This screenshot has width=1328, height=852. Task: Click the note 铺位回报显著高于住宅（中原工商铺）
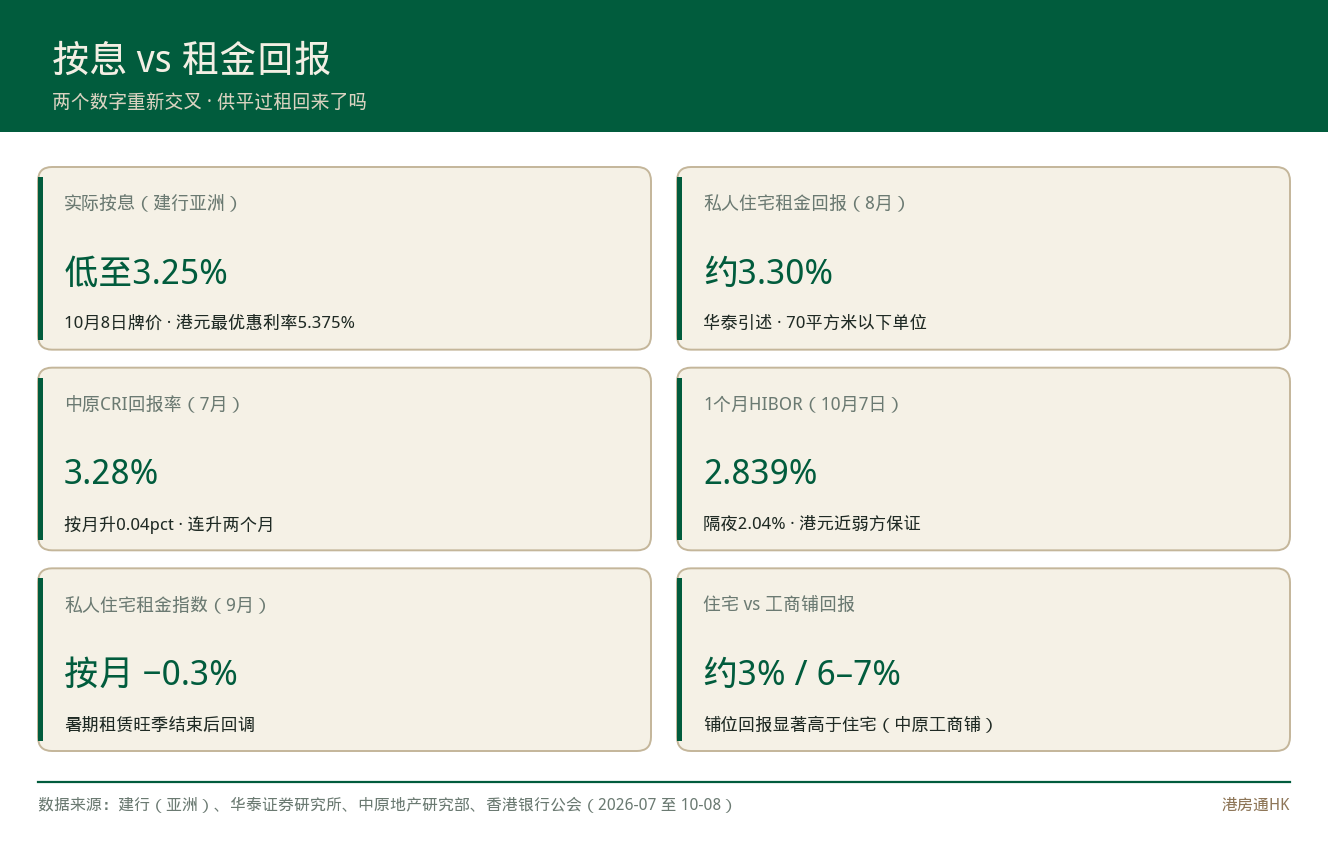coord(851,724)
